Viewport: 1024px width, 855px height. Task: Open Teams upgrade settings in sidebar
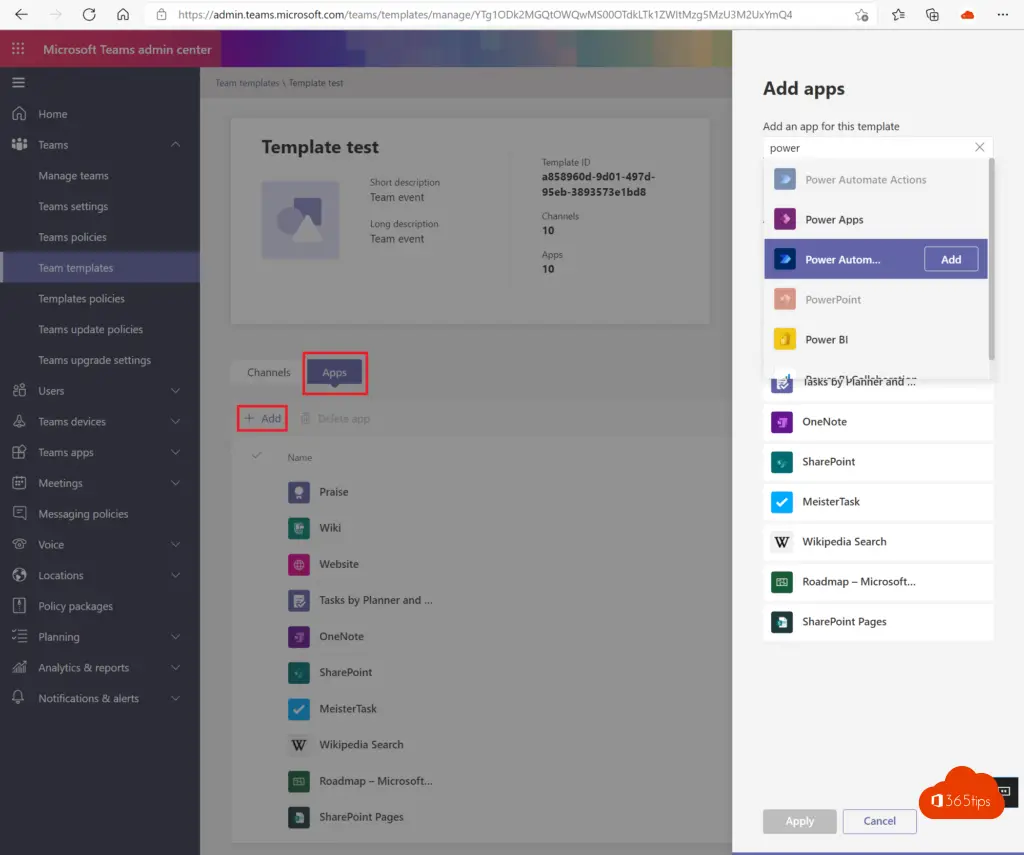[x=94, y=359]
